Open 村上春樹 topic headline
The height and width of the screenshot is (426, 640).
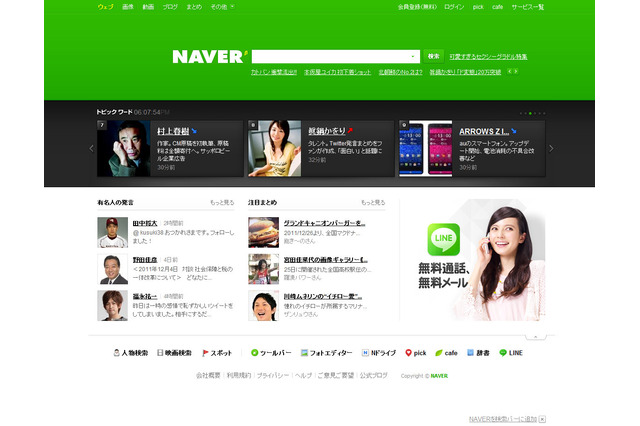click(x=173, y=131)
